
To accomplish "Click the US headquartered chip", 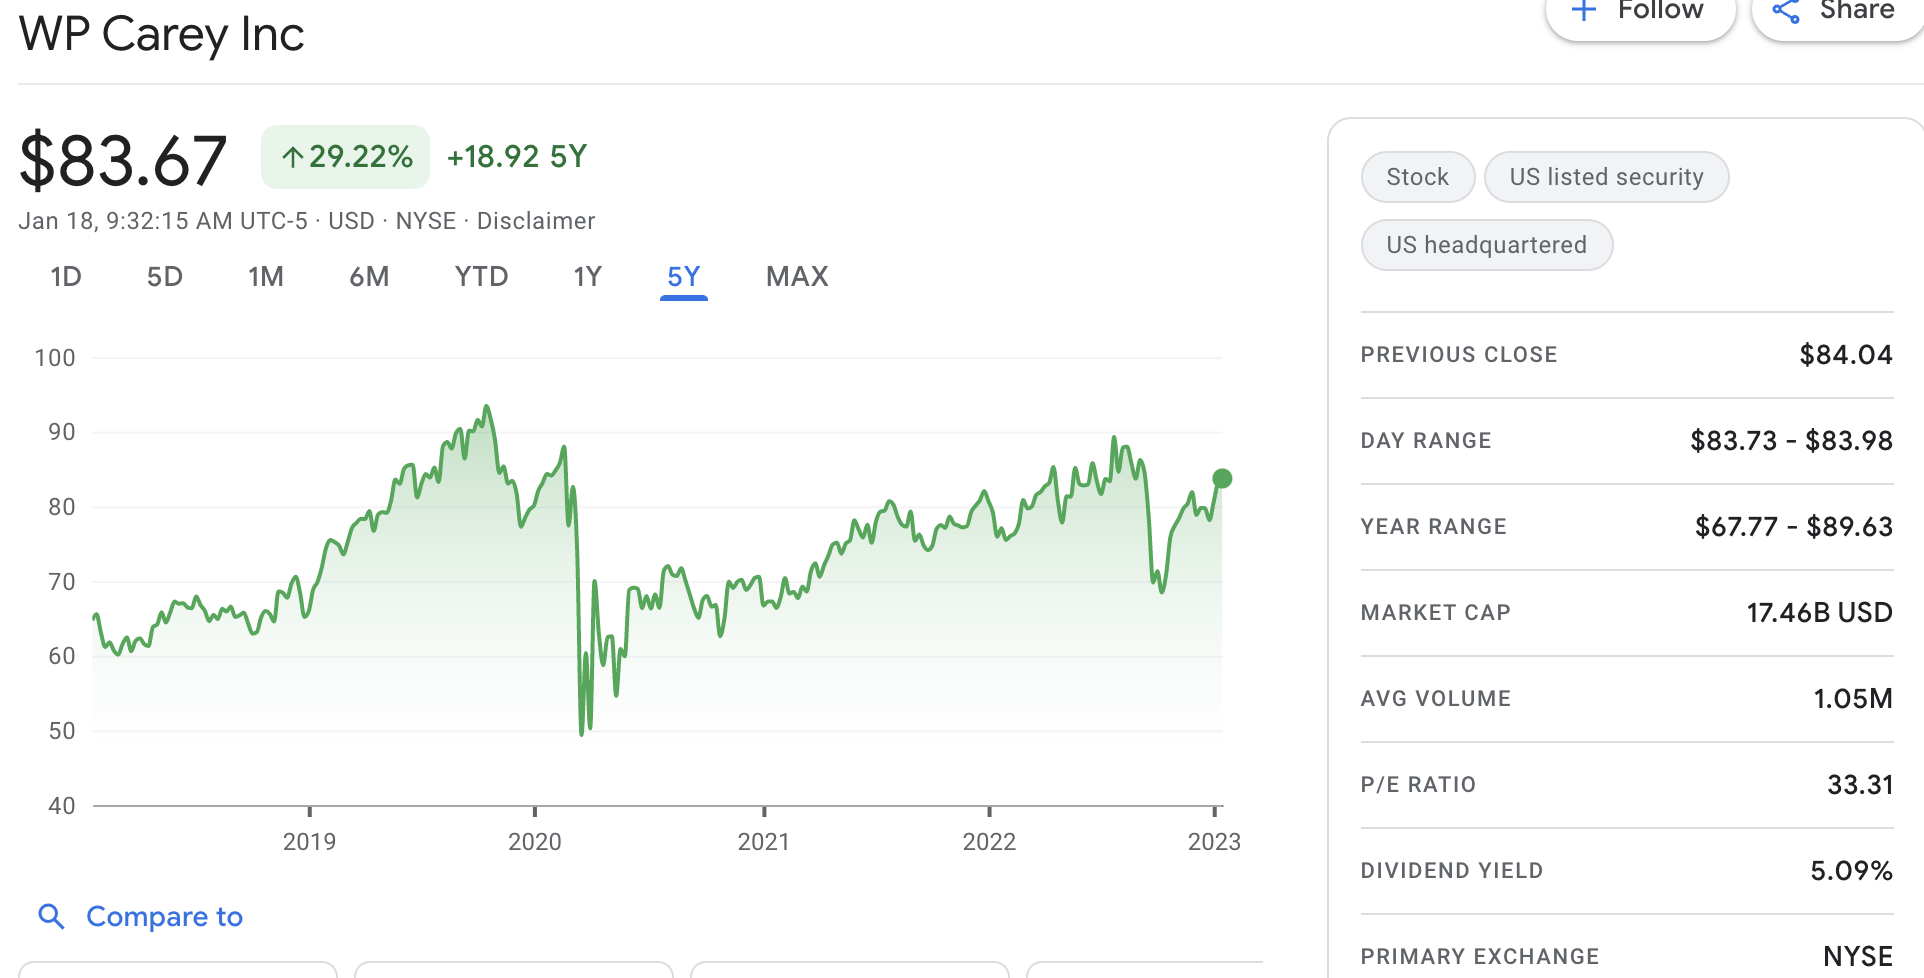I will point(1486,245).
